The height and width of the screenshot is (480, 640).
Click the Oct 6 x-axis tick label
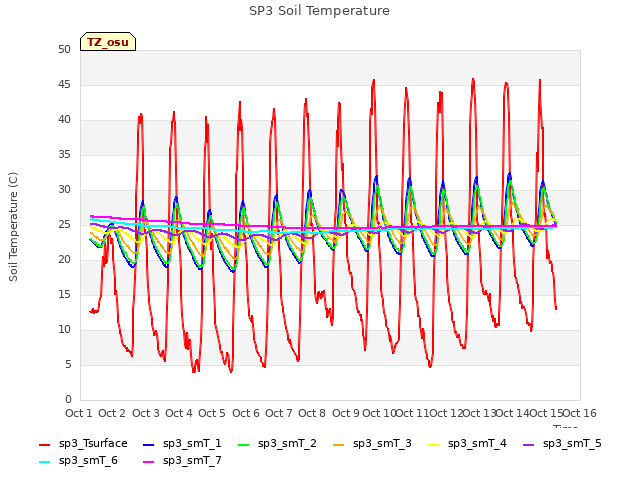coord(246,413)
